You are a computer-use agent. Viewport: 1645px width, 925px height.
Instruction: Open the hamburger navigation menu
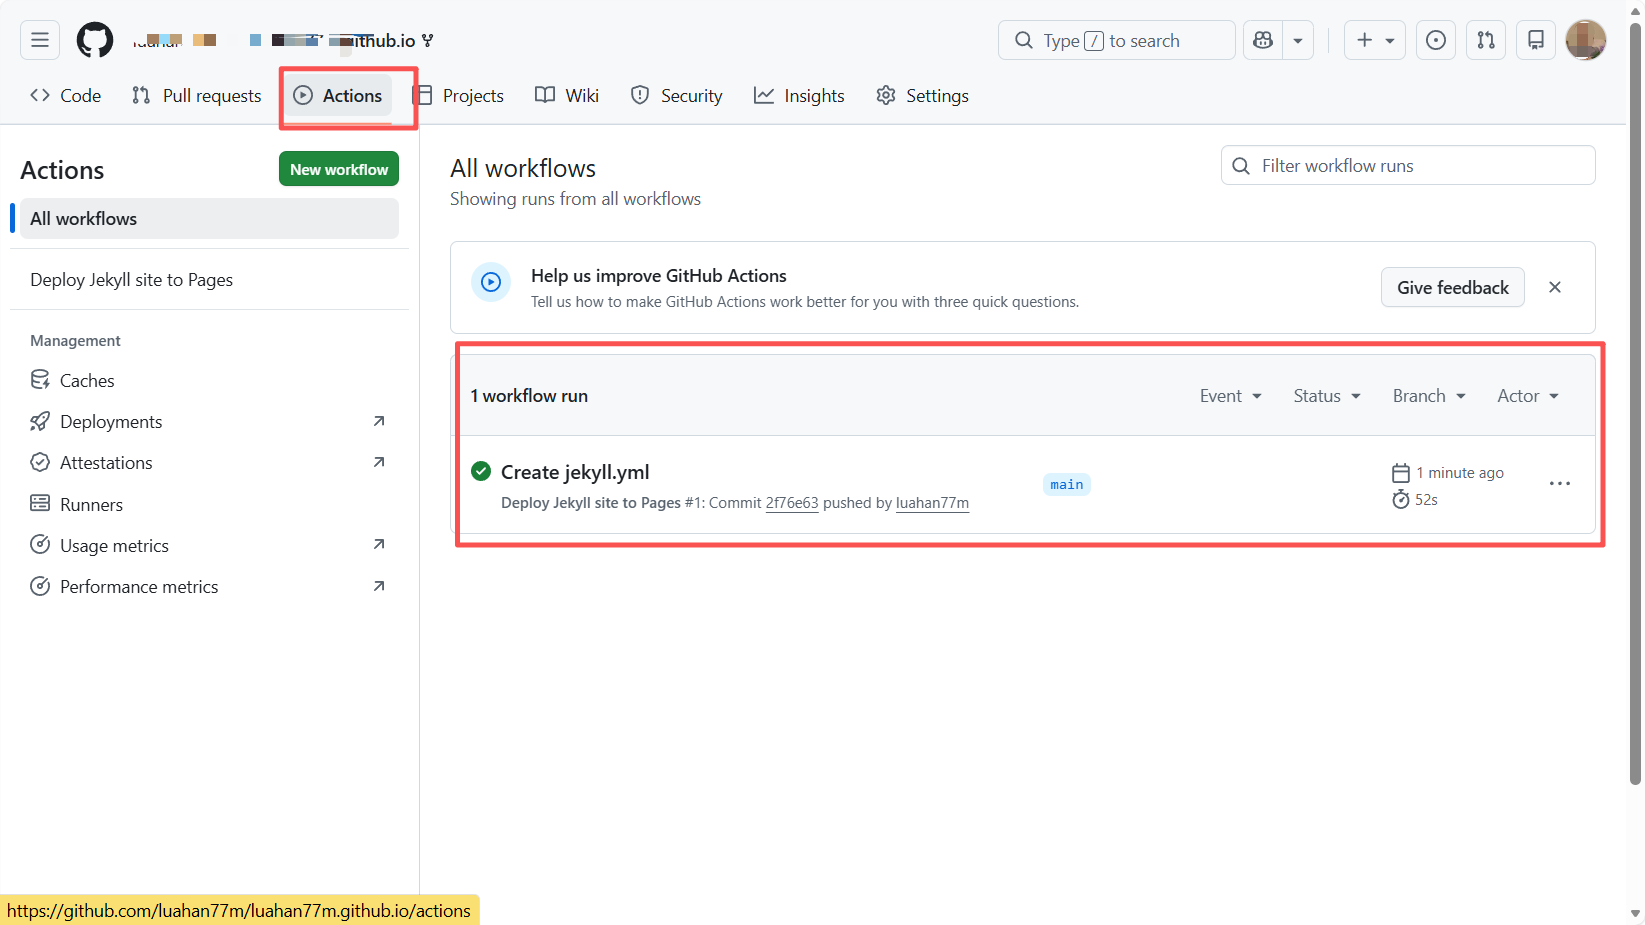(40, 40)
